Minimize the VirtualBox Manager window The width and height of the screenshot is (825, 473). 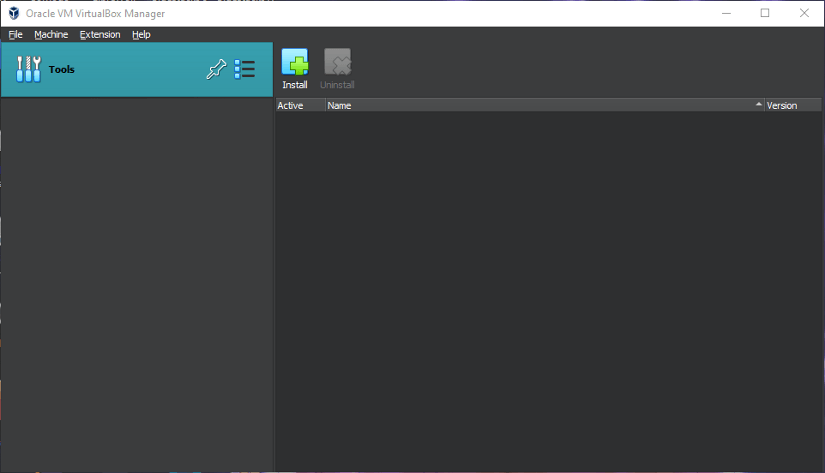[x=727, y=13]
